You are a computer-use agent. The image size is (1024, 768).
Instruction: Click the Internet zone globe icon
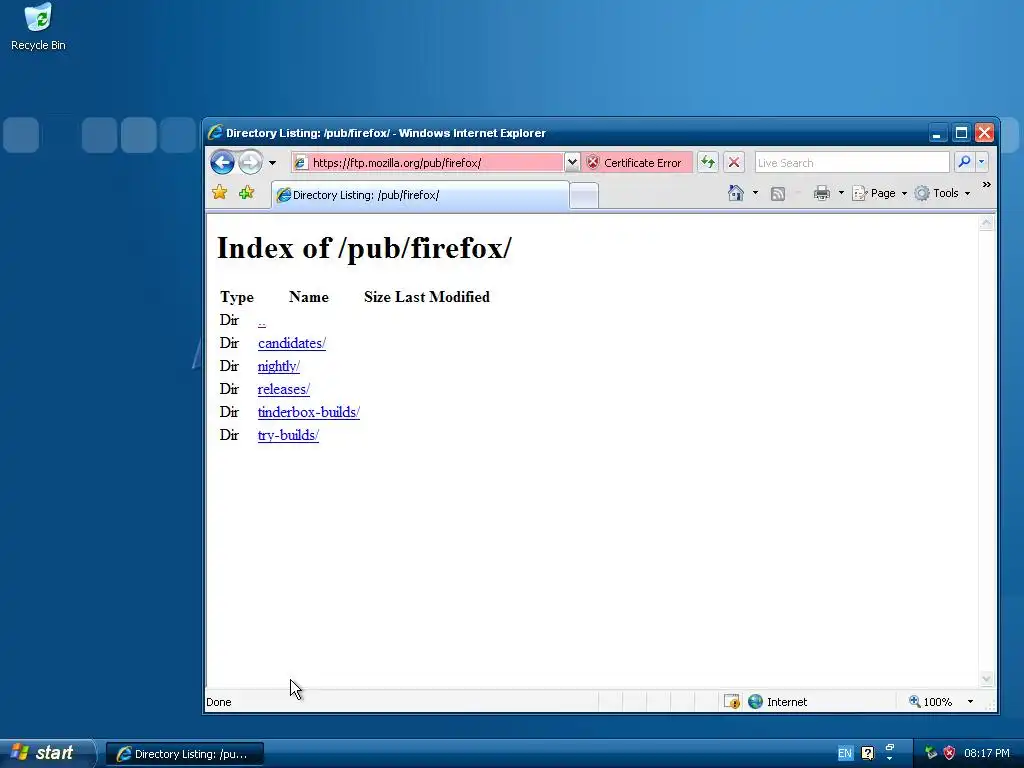click(x=756, y=701)
